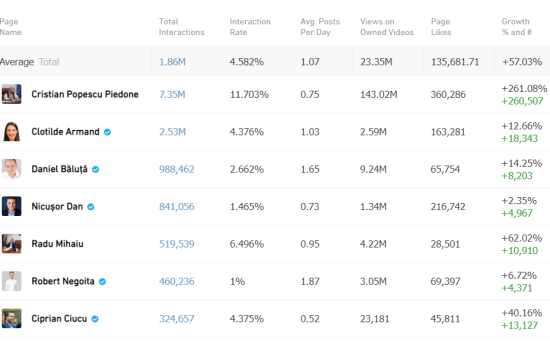550x362 pixels.
Task: Click Radu Mihaiu's profile avatar
Action: tap(12, 243)
